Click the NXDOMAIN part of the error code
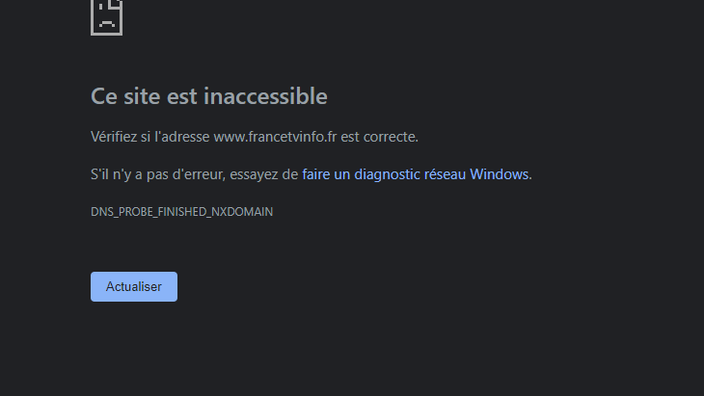The height and width of the screenshot is (396, 704). point(242,212)
